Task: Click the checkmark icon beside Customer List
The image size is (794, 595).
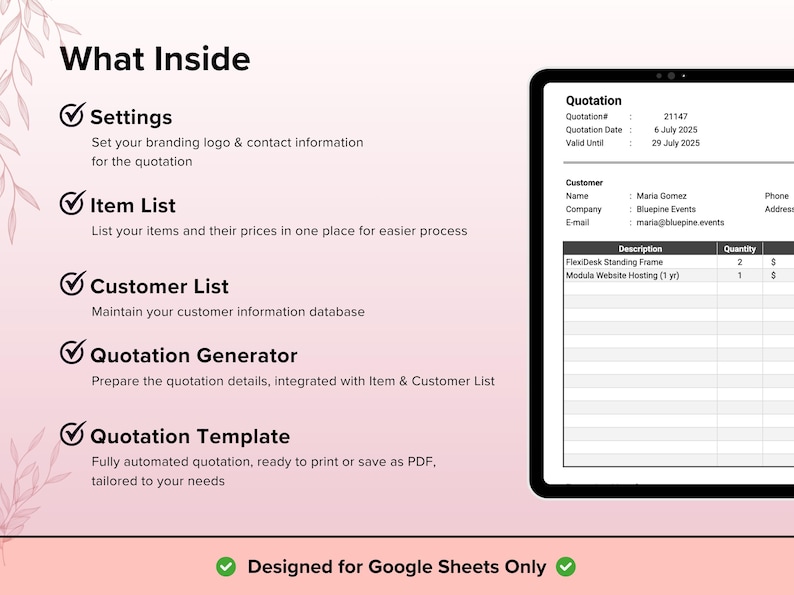Action: pos(72,283)
